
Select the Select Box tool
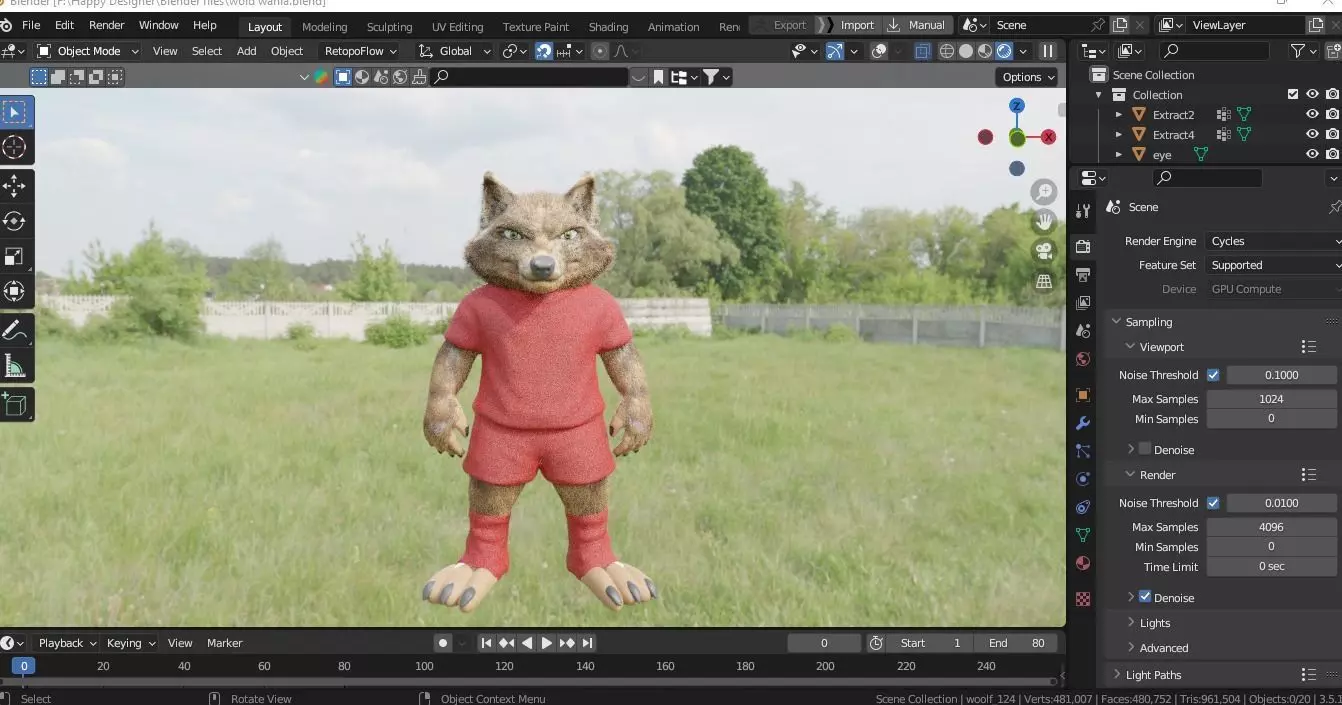15,113
